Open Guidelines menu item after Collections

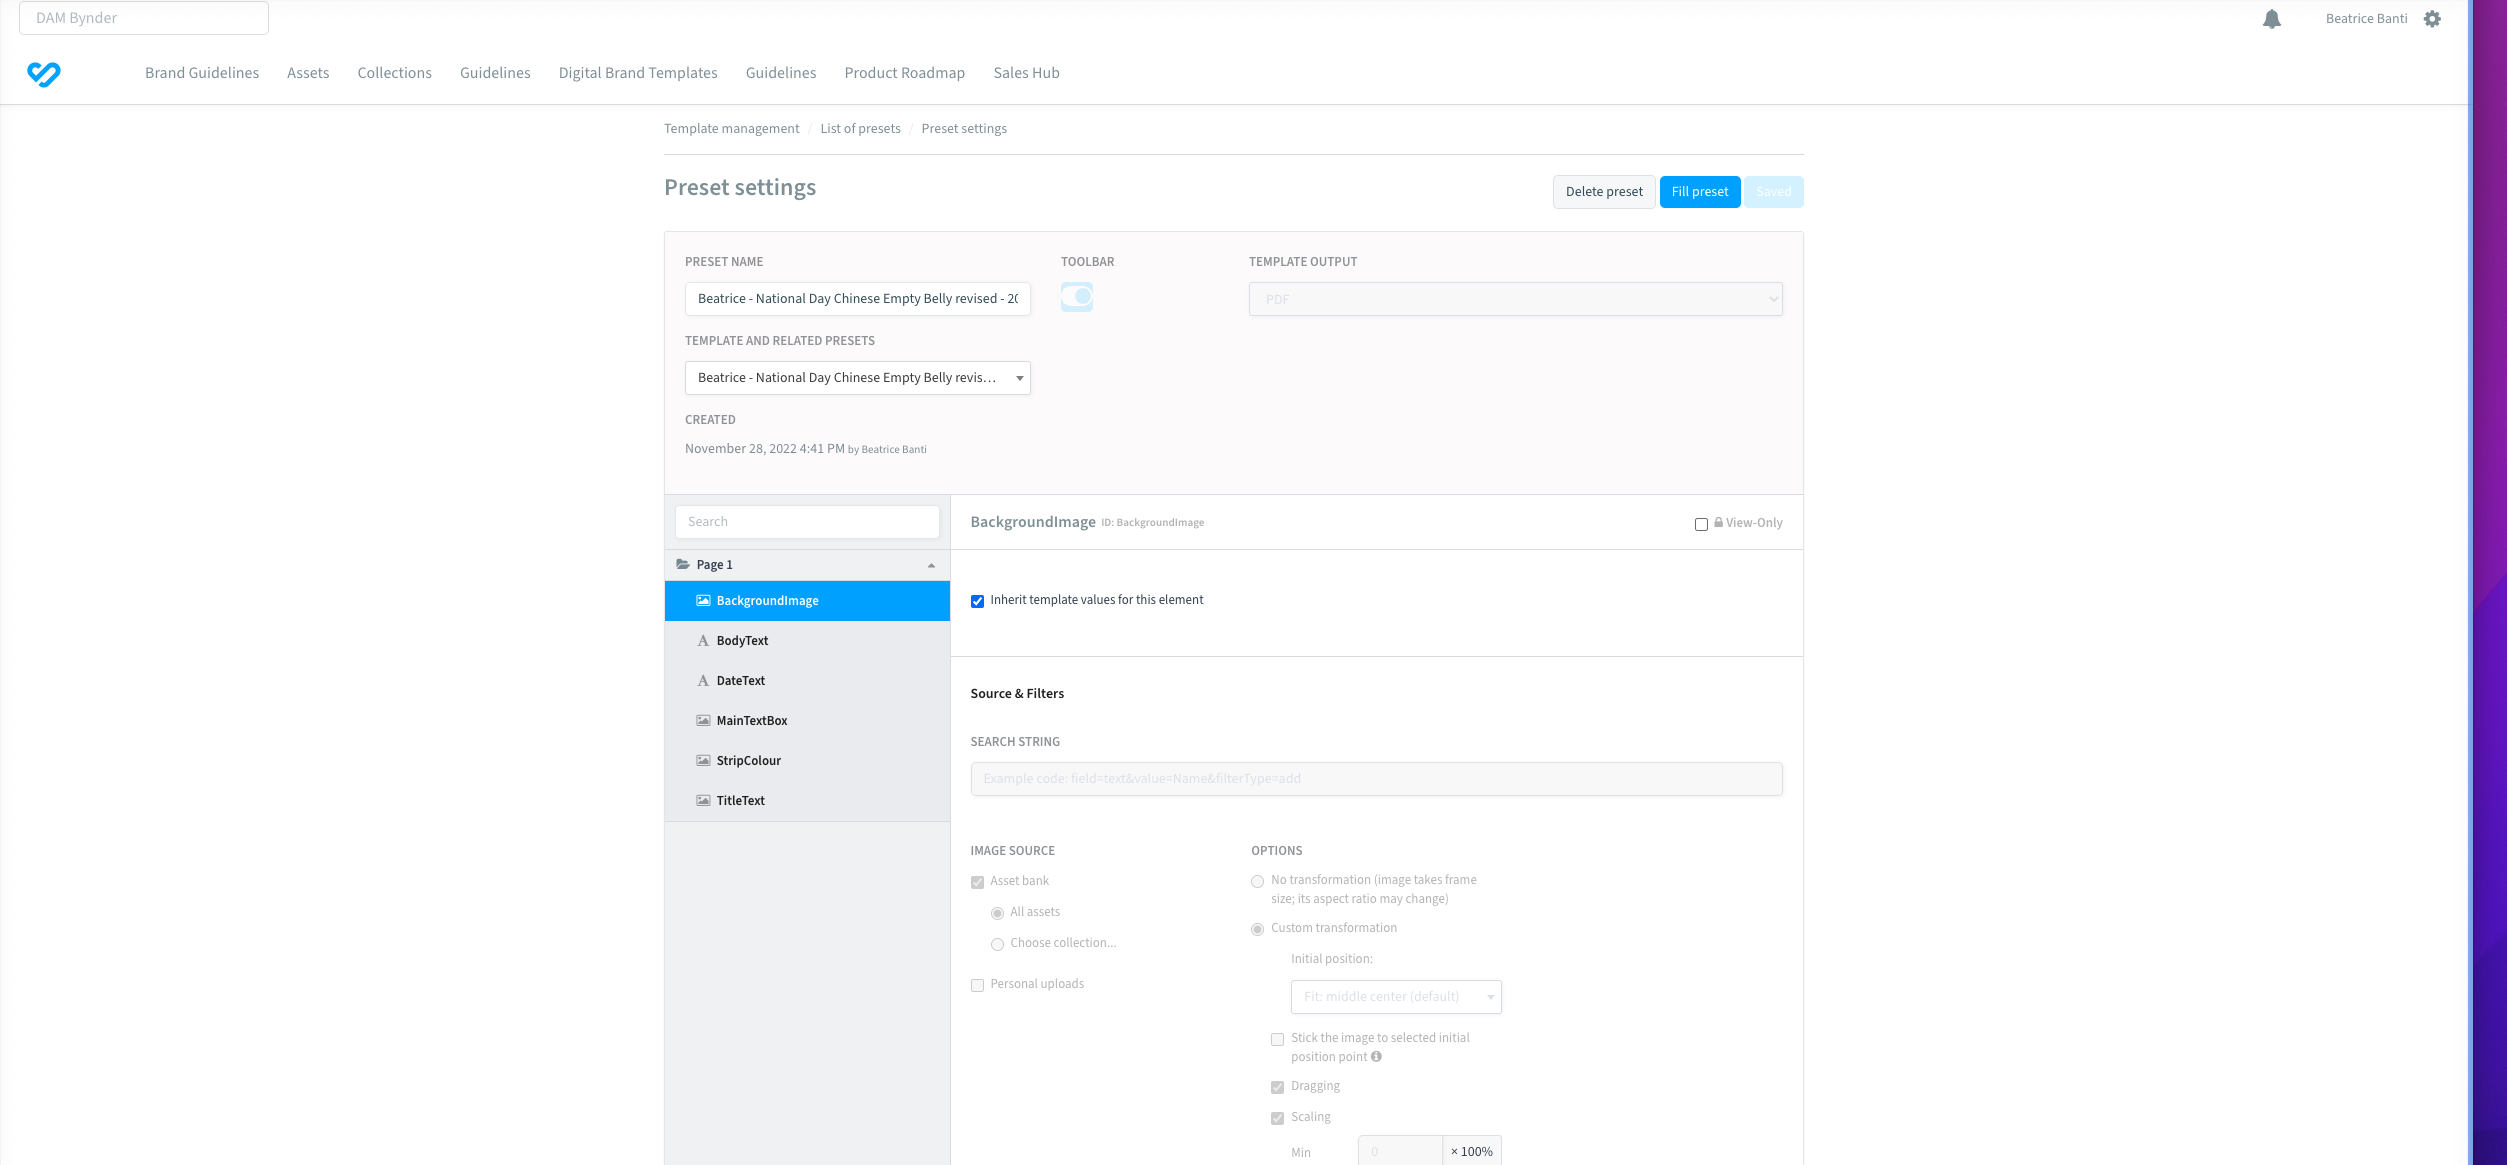[x=495, y=73]
